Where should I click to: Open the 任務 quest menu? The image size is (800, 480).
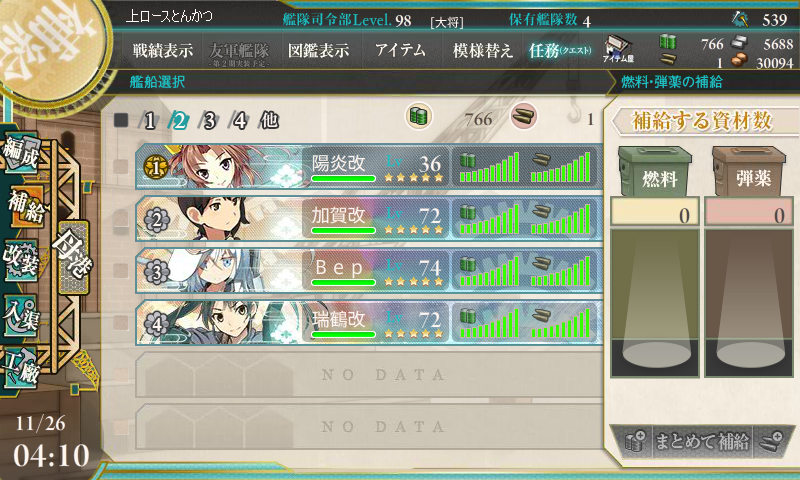tap(560, 50)
